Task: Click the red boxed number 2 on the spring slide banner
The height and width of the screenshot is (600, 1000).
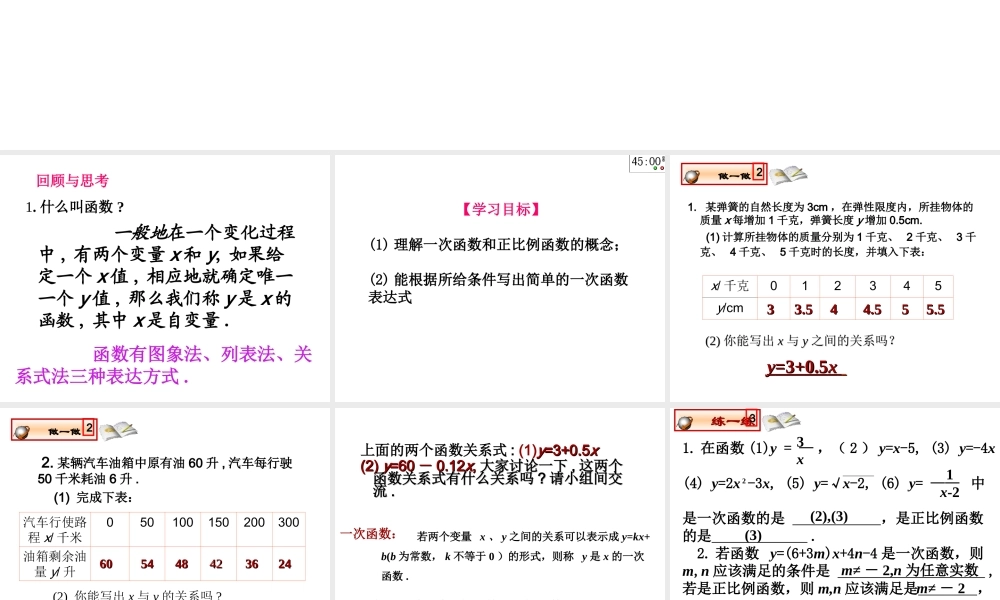Action: pos(759,172)
